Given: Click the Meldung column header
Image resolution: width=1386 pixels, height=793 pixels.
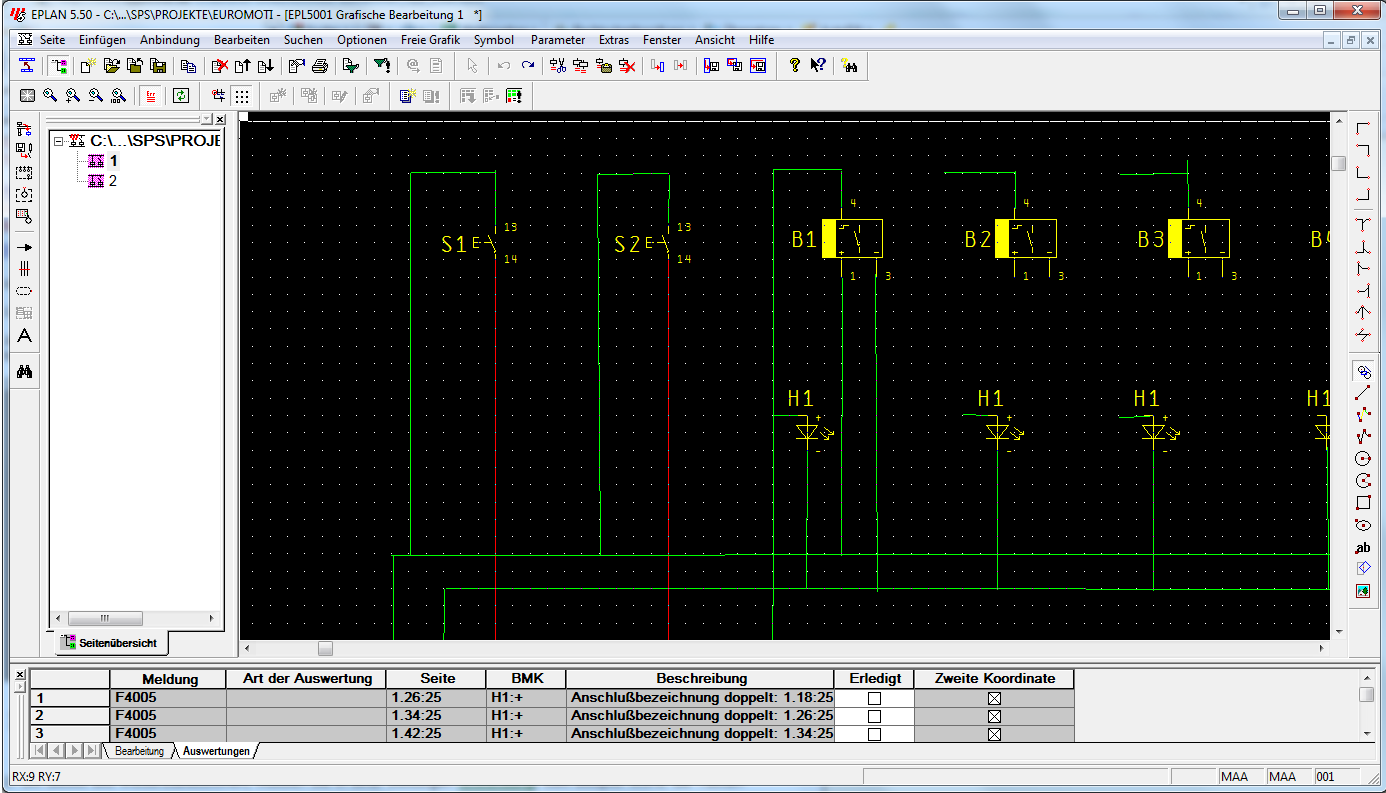Looking at the screenshot, I should pos(169,679).
